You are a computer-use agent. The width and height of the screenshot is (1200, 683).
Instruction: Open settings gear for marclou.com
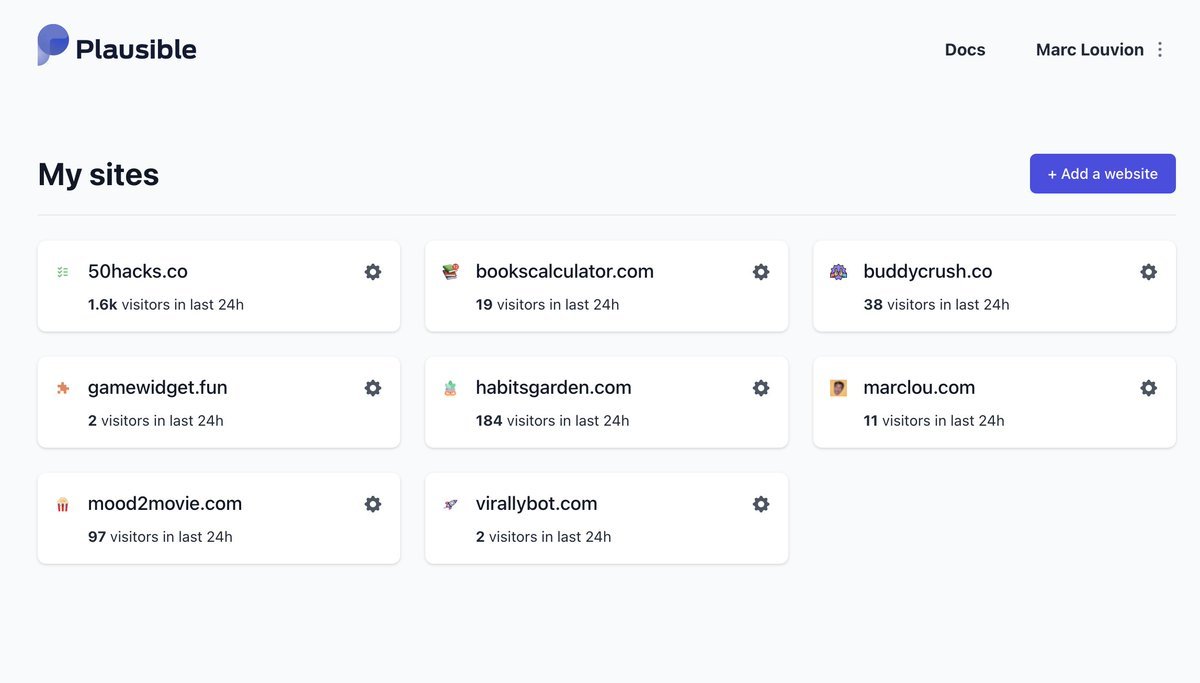[1149, 388]
